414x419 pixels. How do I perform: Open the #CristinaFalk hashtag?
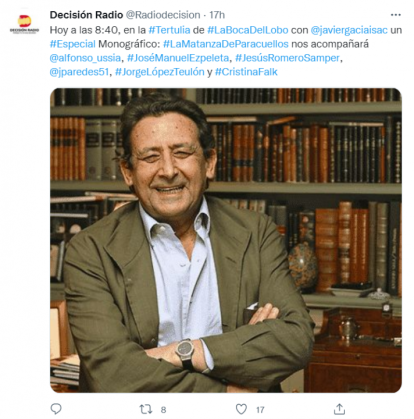point(246,72)
